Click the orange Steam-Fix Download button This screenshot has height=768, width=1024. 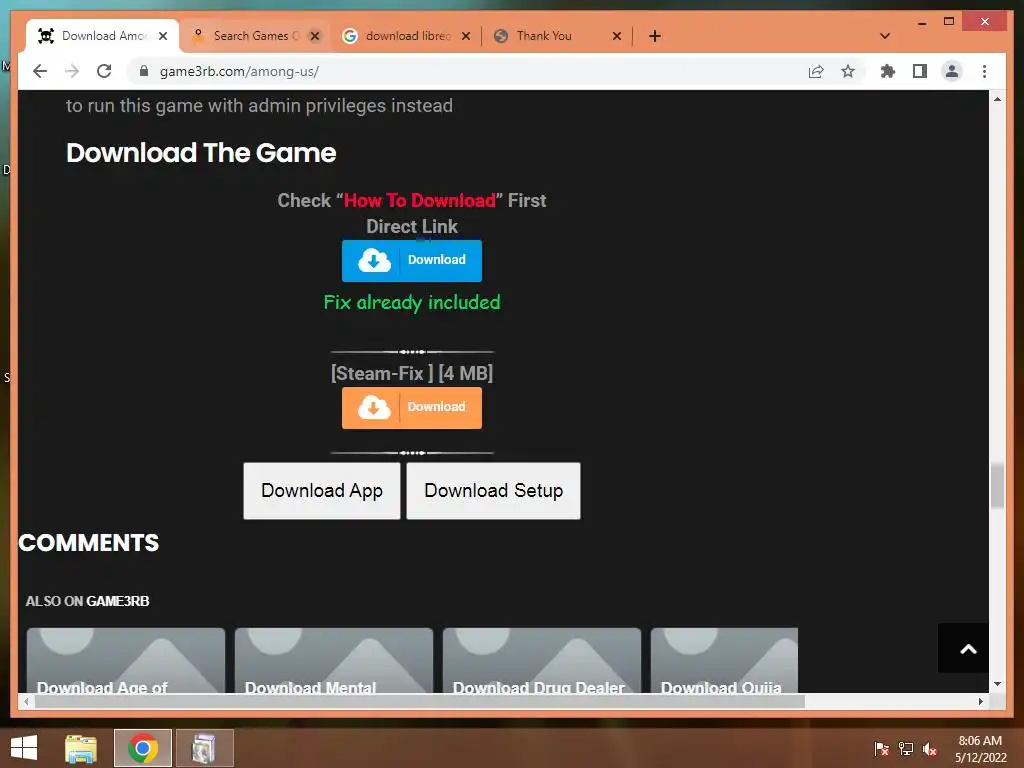[411, 408]
